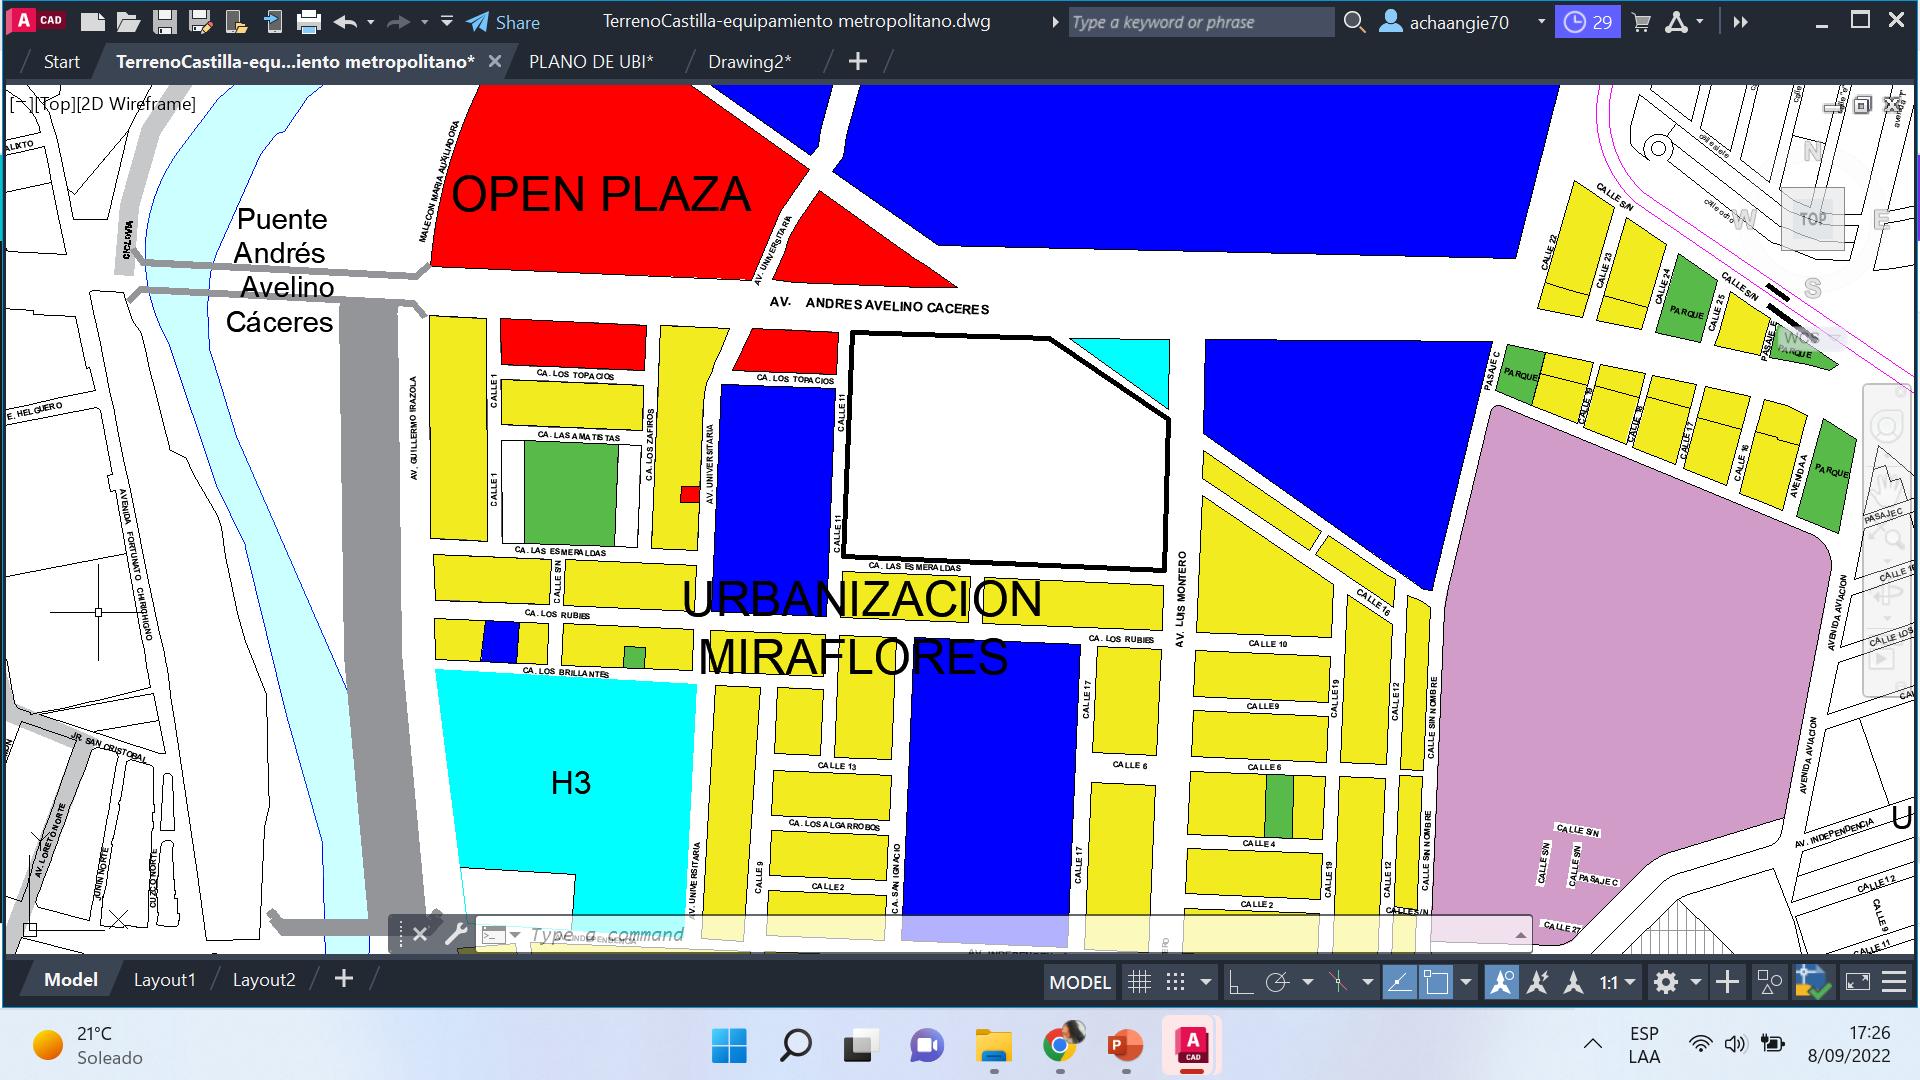Switch to the Layout2 tab

tap(264, 980)
